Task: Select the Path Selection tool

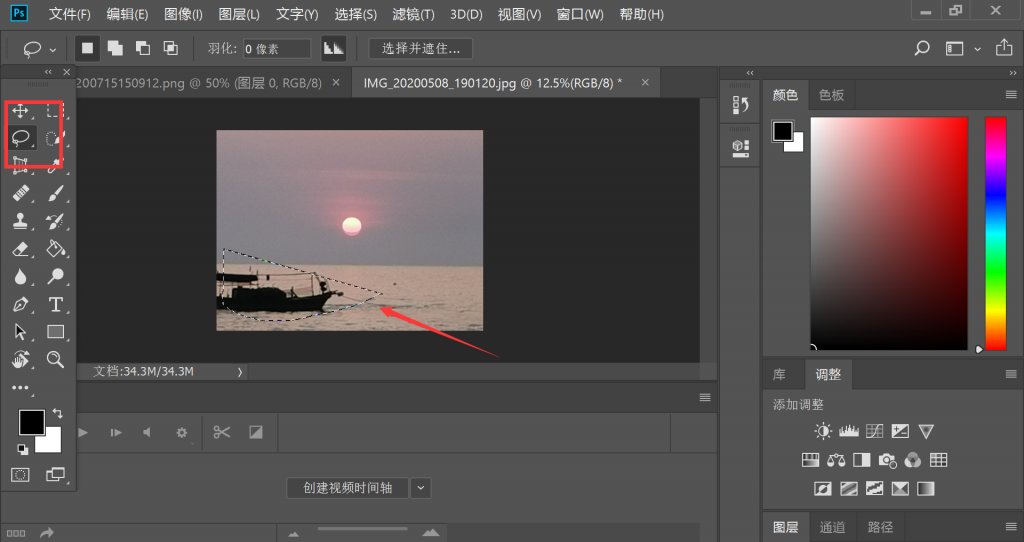Action: tap(20, 332)
